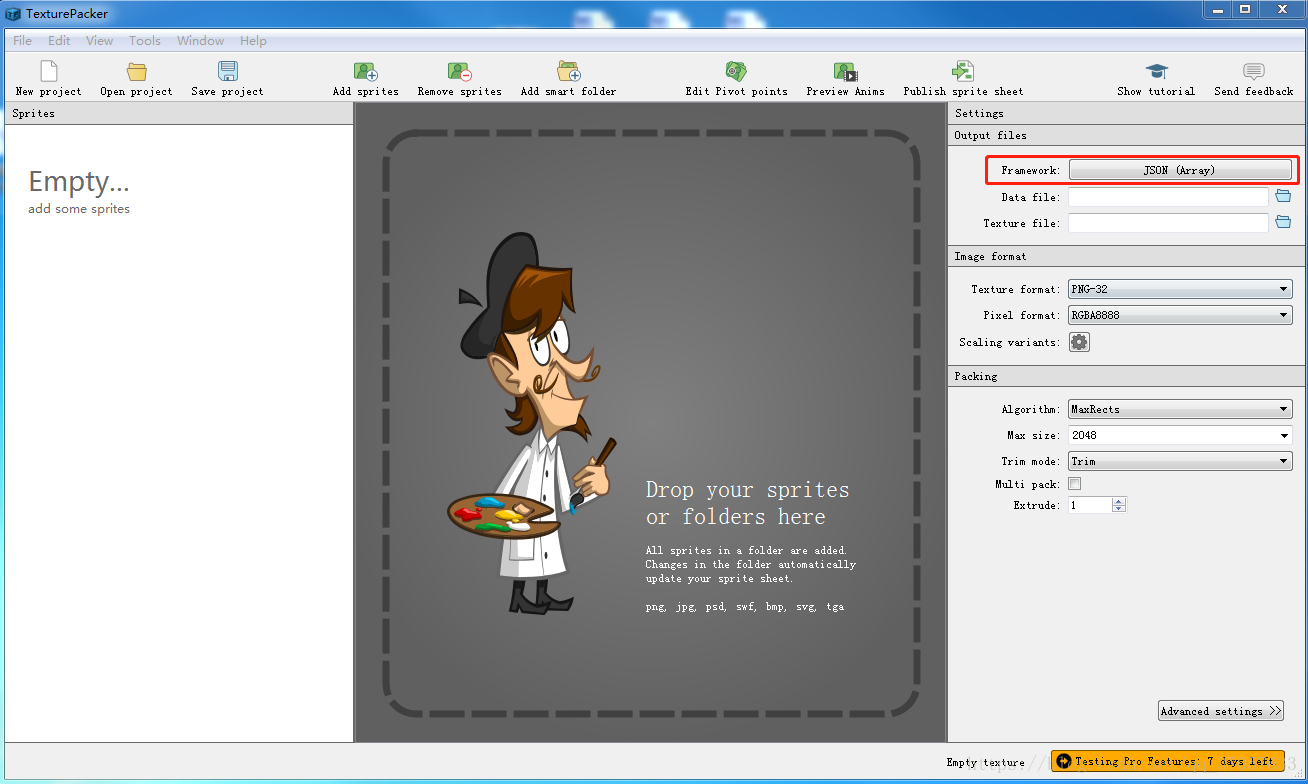The width and height of the screenshot is (1308, 784).
Task: Open Texture format dropdown PNG-32
Action: point(1180,289)
